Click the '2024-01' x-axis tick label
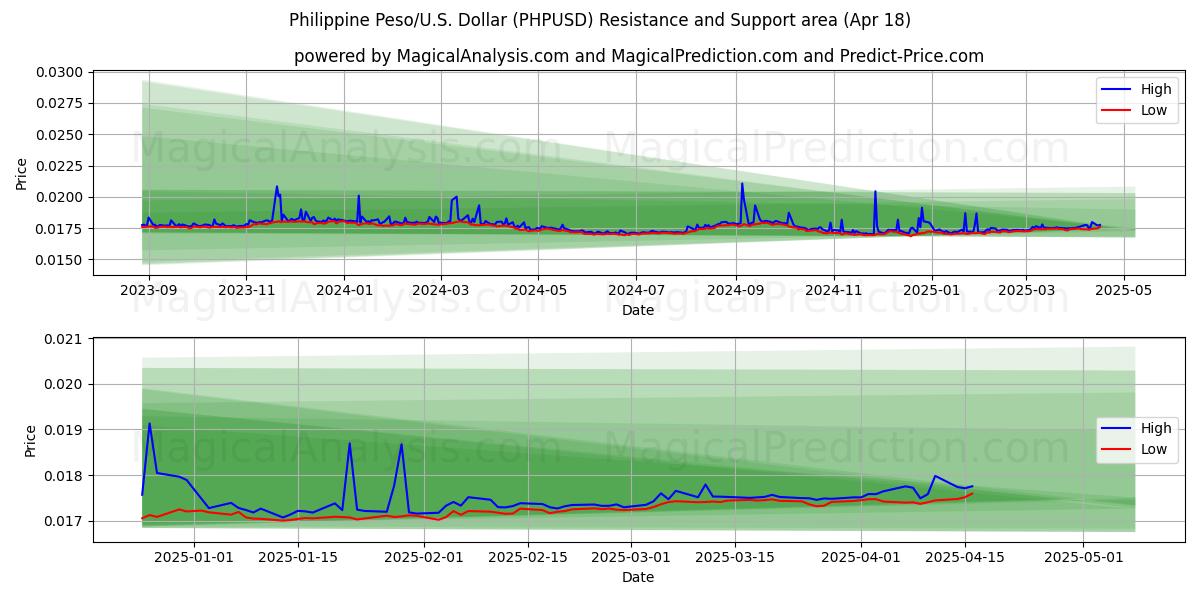The height and width of the screenshot is (600, 1200). (x=344, y=290)
